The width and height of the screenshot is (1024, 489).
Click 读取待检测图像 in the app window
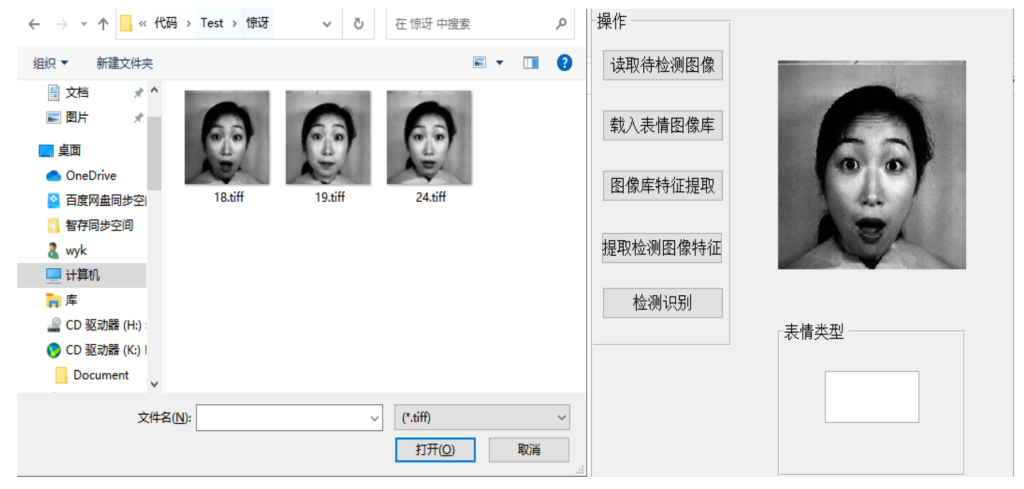tap(662, 65)
